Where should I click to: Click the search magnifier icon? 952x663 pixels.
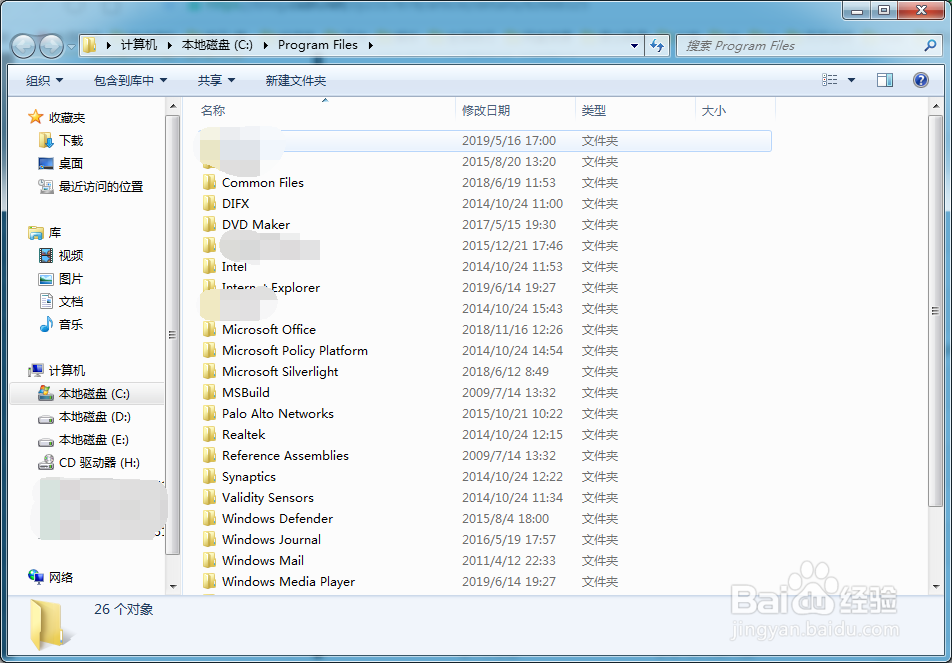click(x=930, y=45)
